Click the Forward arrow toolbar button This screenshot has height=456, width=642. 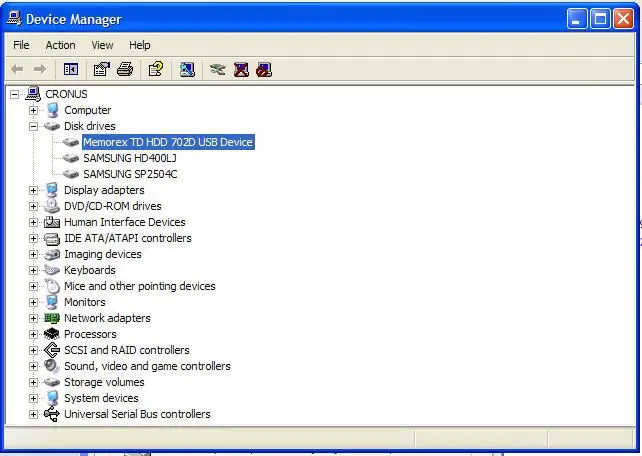(x=40, y=69)
